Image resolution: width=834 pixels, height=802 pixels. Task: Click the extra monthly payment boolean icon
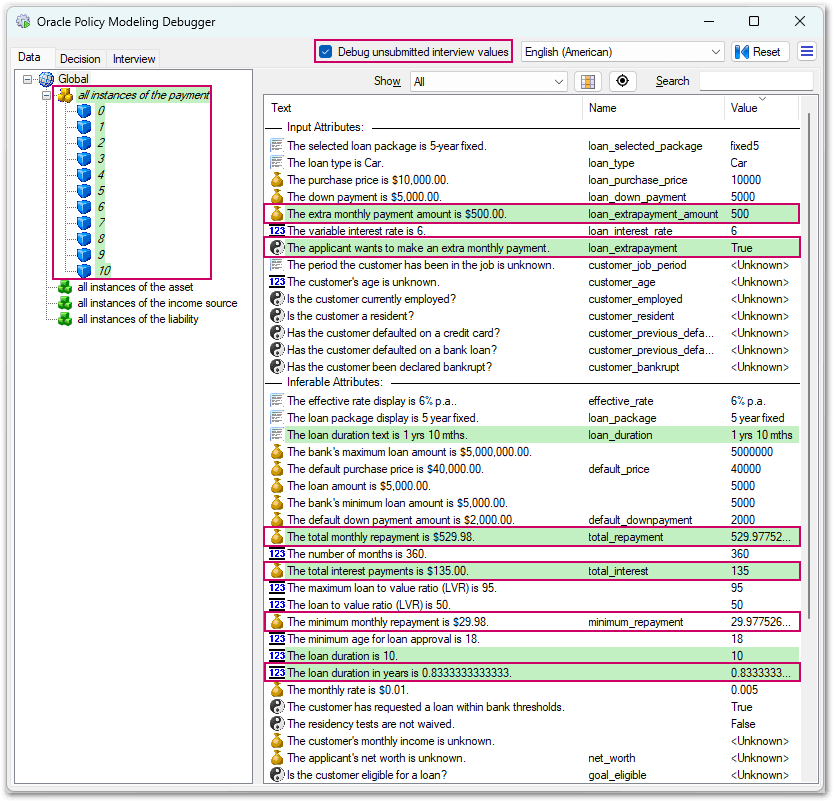(x=277, y=248)
